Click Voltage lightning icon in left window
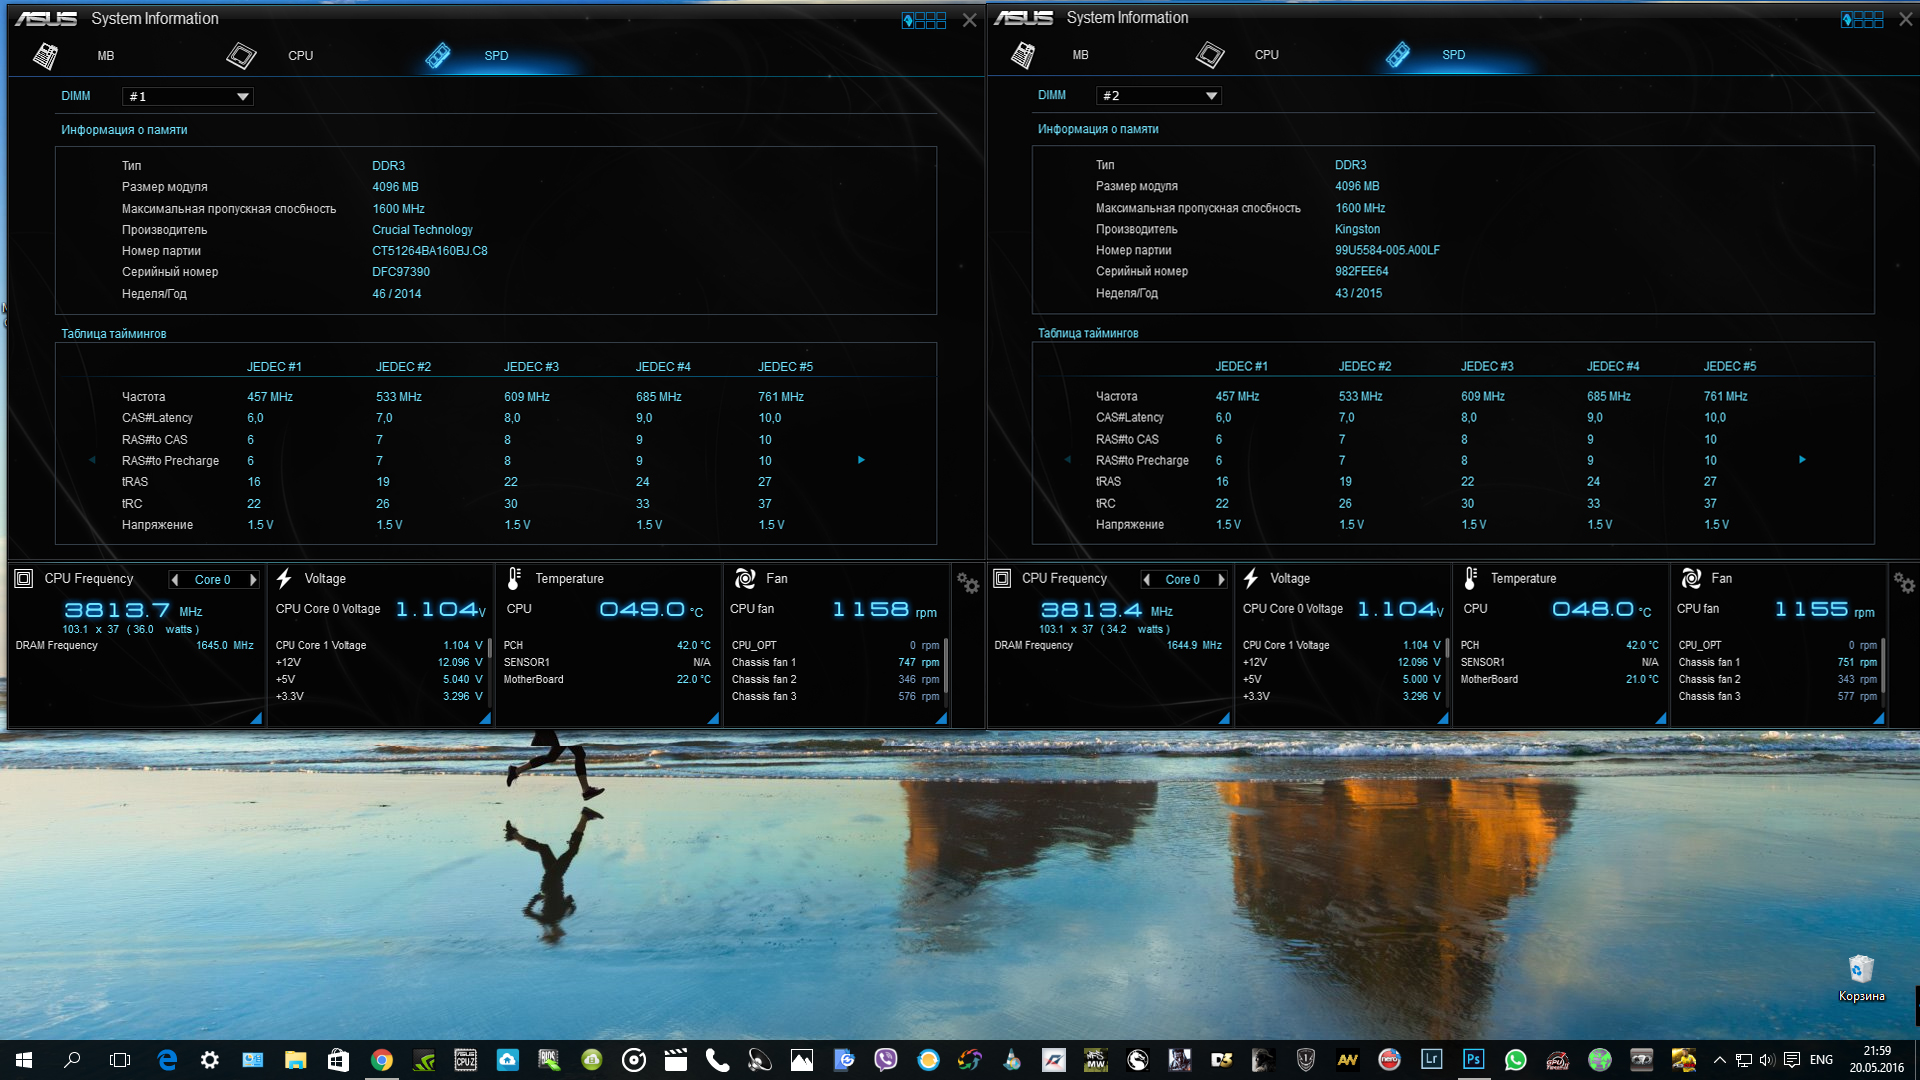 click(x=284, y=579)
